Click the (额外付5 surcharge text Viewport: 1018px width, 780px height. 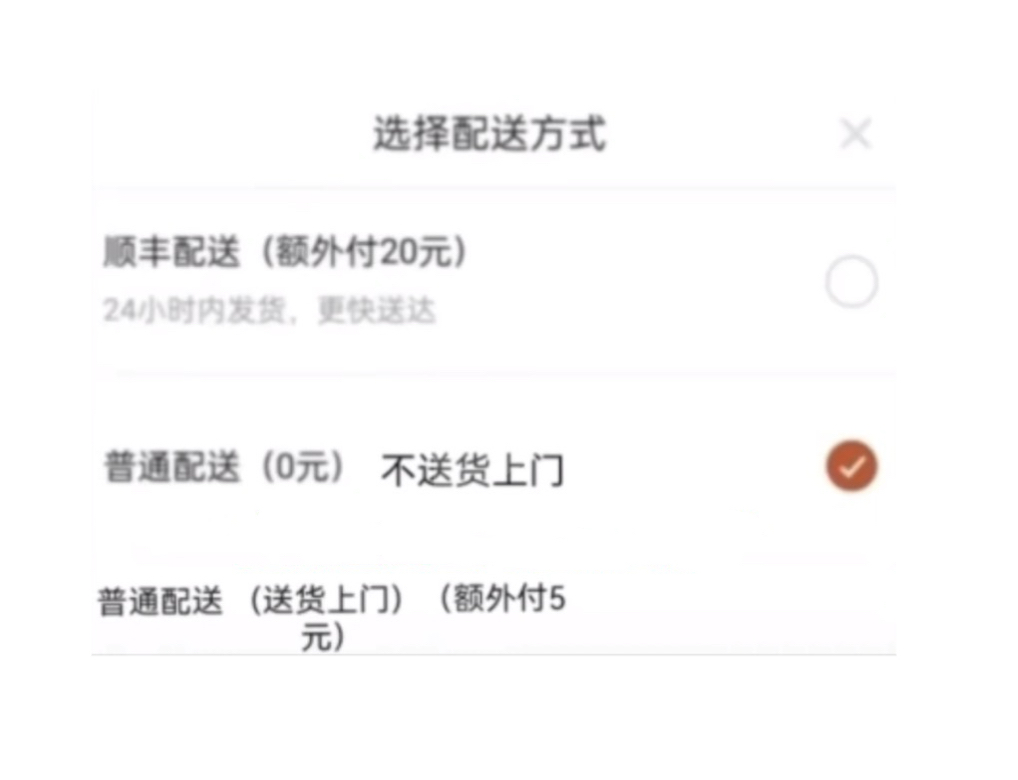[x=501, y=600]
